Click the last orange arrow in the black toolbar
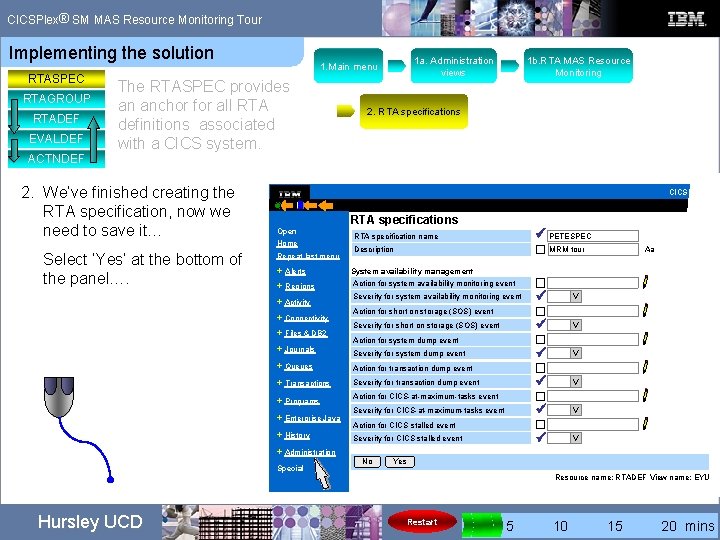Image resolution: width=720 pixels, height=540 pixels. coord(326,205)
